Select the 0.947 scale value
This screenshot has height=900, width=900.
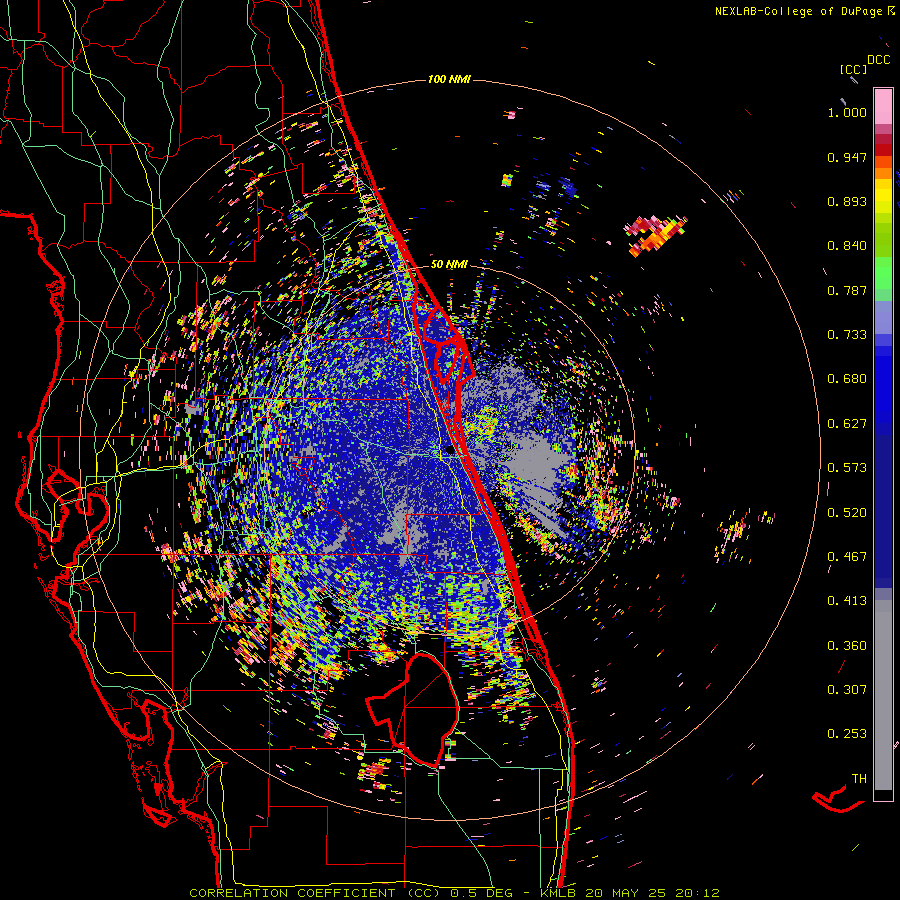[847, 157]
